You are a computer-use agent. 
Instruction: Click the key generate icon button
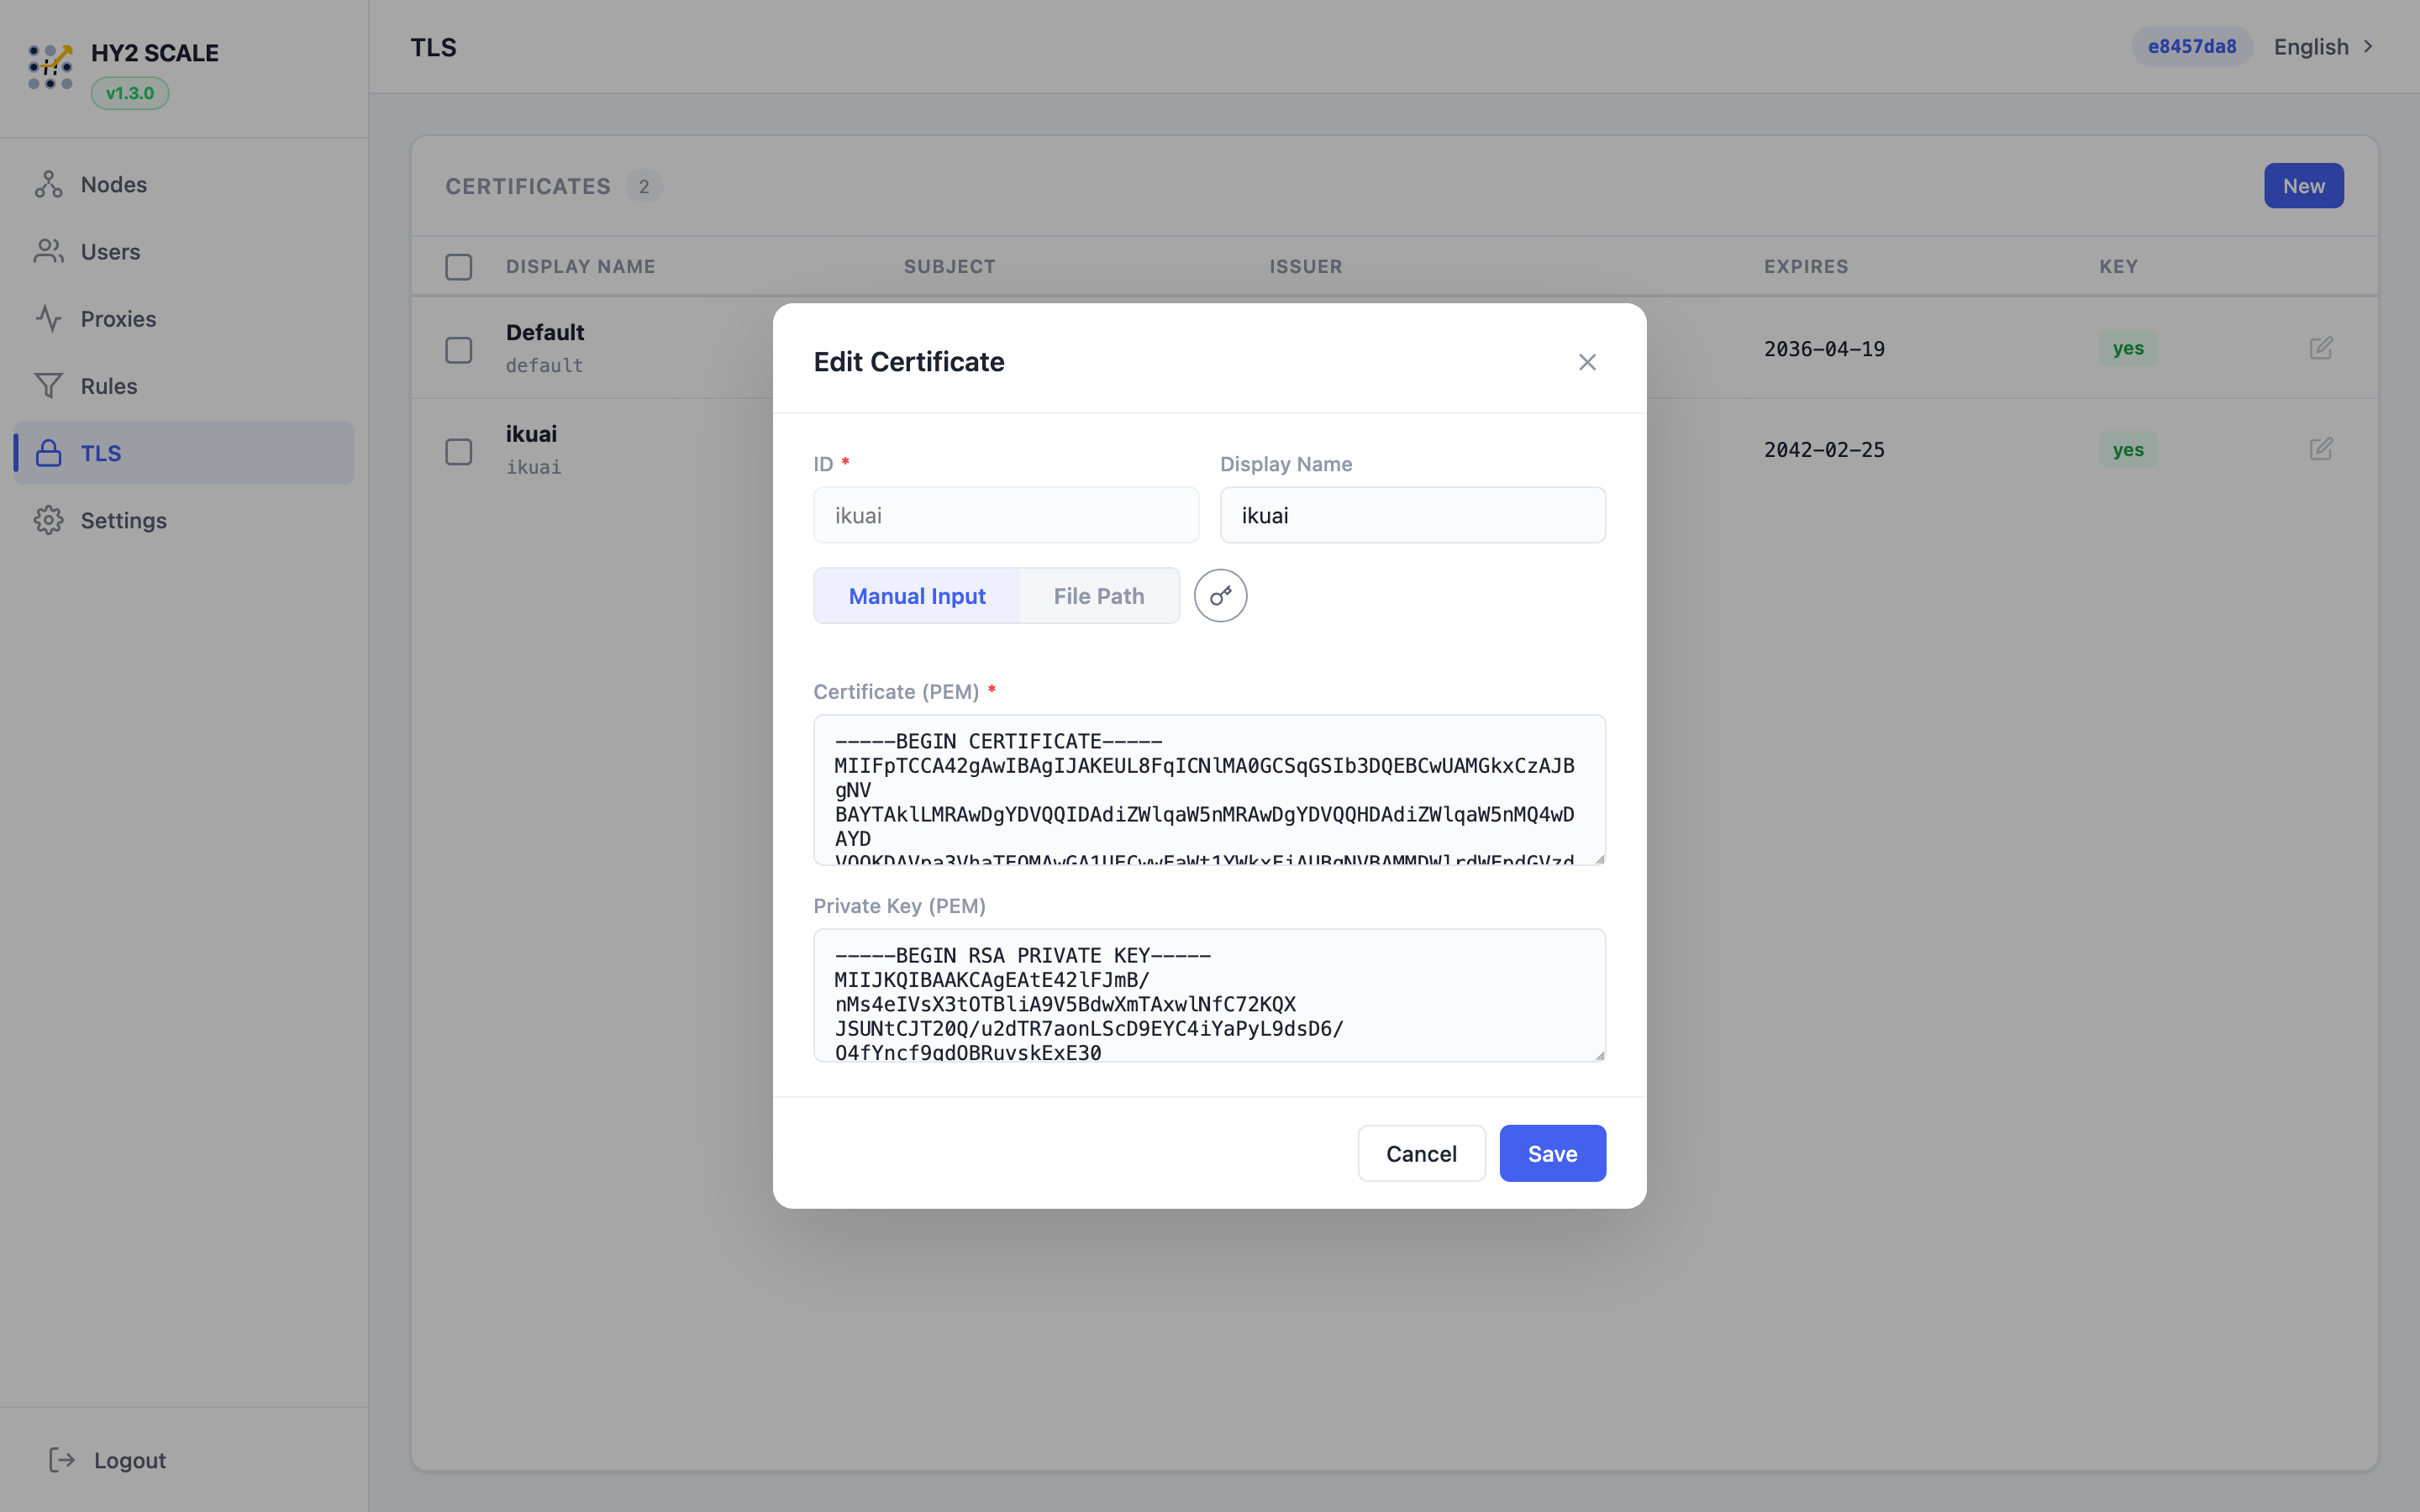click(x=1220, y=596)
